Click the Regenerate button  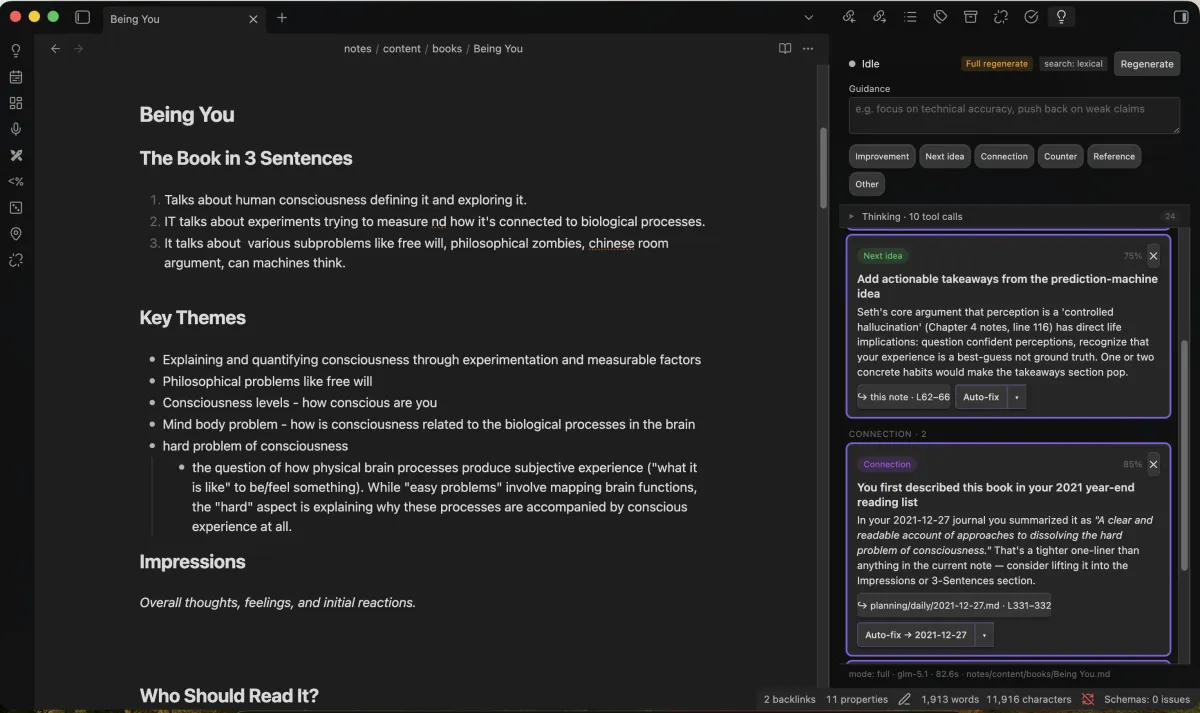1147,64
